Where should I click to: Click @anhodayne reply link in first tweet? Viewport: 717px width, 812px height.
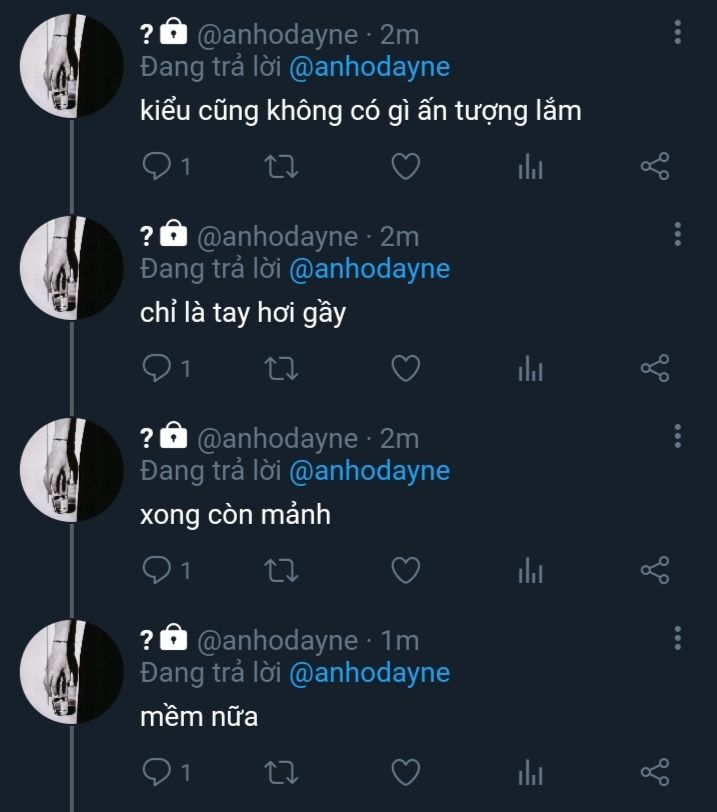click(369, 67)
